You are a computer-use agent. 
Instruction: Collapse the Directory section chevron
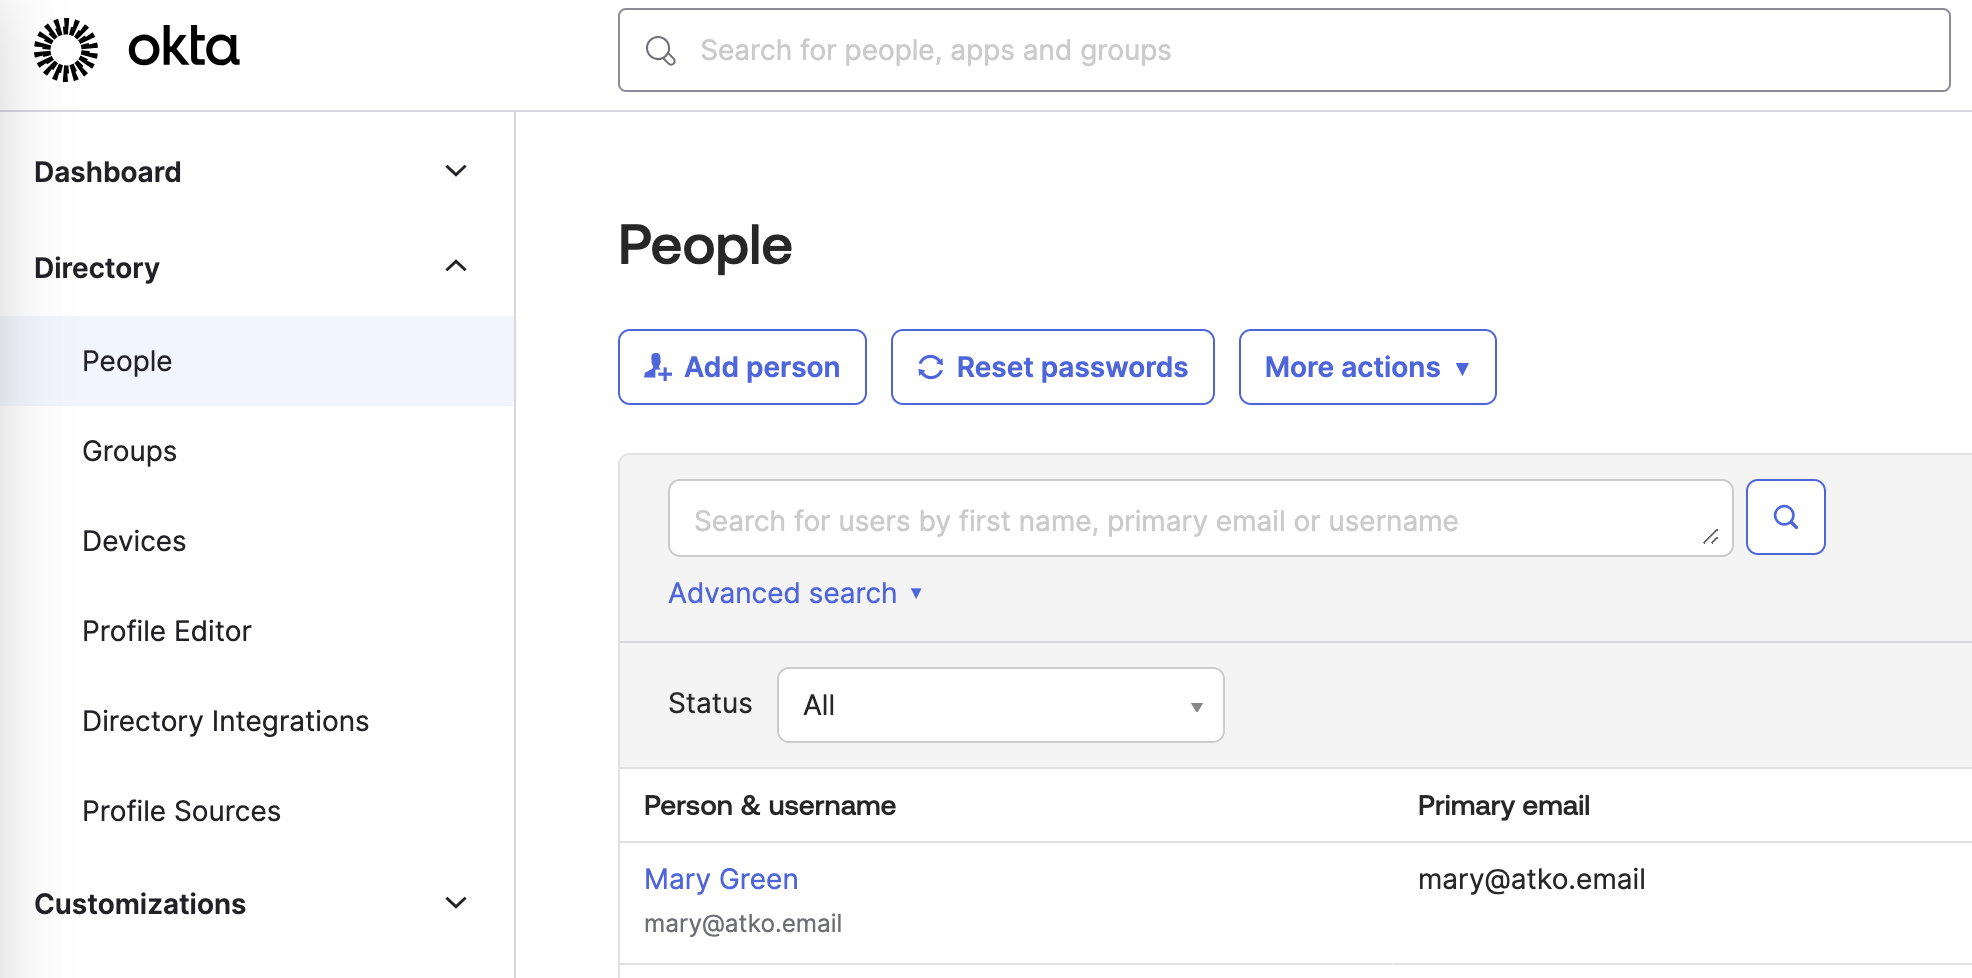456,266
